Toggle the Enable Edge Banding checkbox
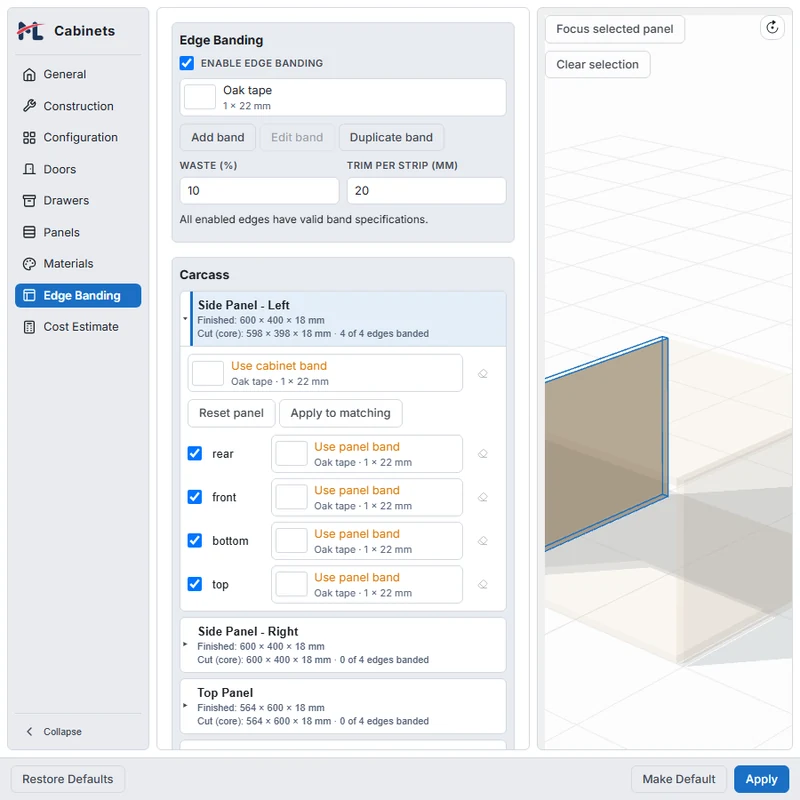This screenshot has width=800, height=800. [x=187, y=63]
